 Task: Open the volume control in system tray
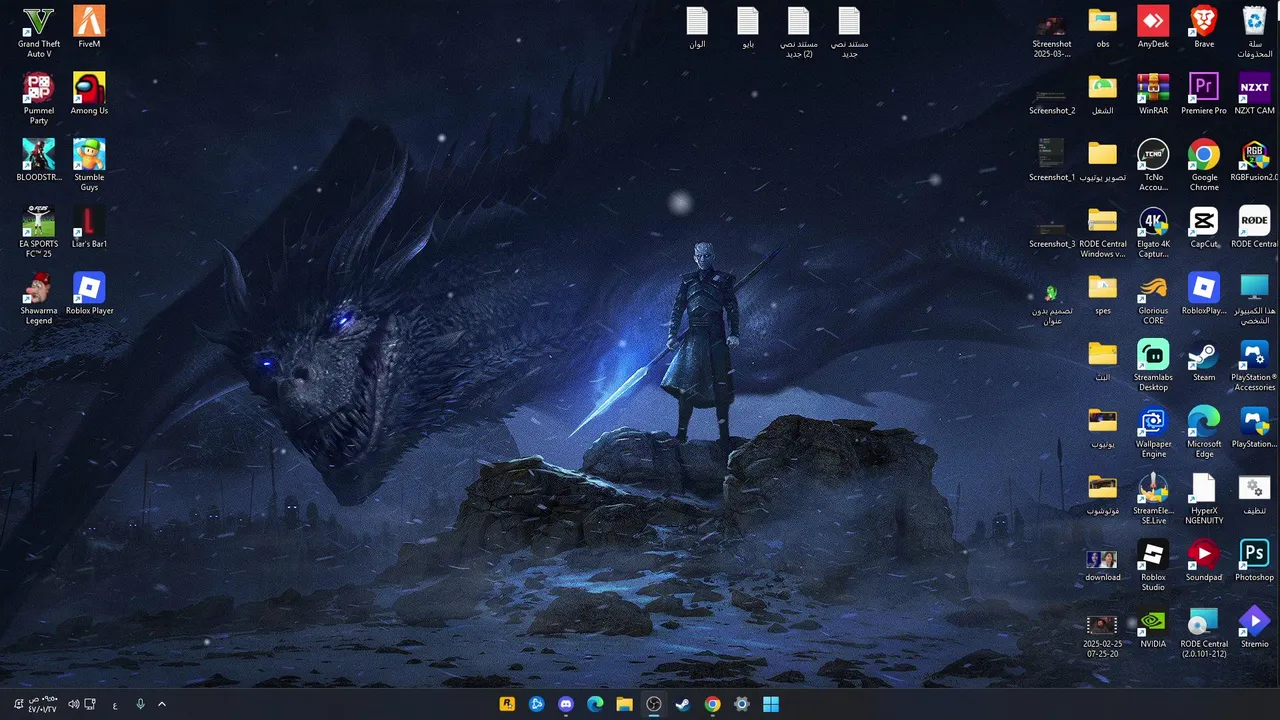point(73,704)
